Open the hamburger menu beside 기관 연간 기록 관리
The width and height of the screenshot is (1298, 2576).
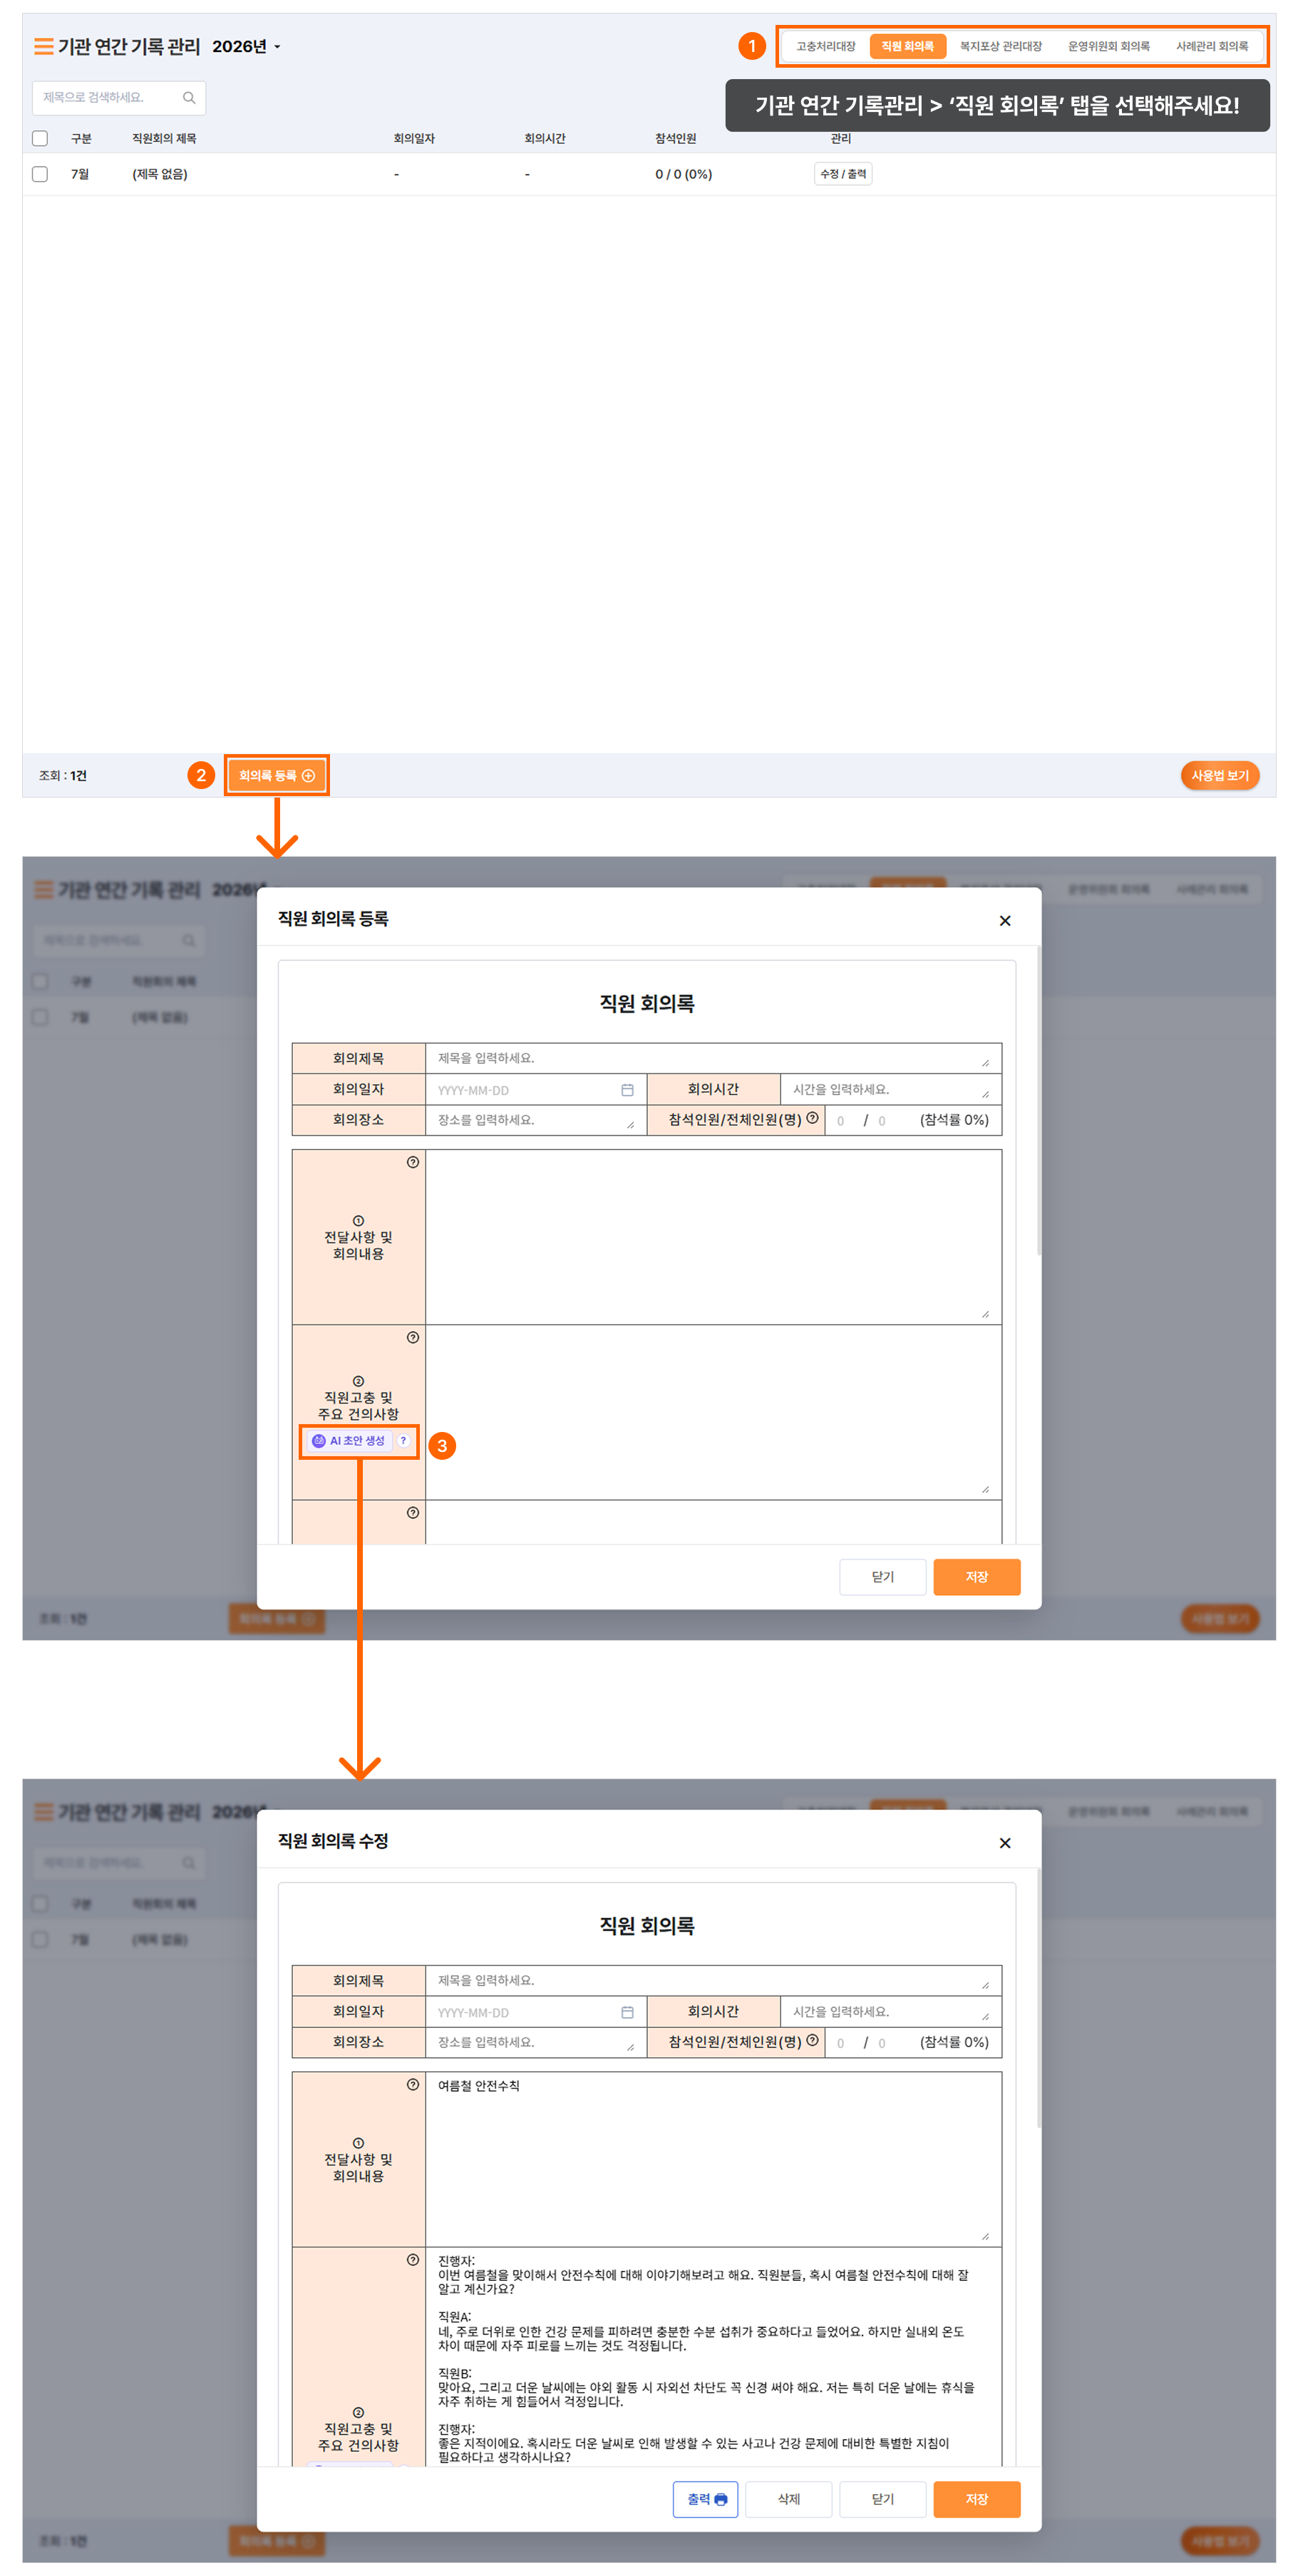[x=43, y=46]
